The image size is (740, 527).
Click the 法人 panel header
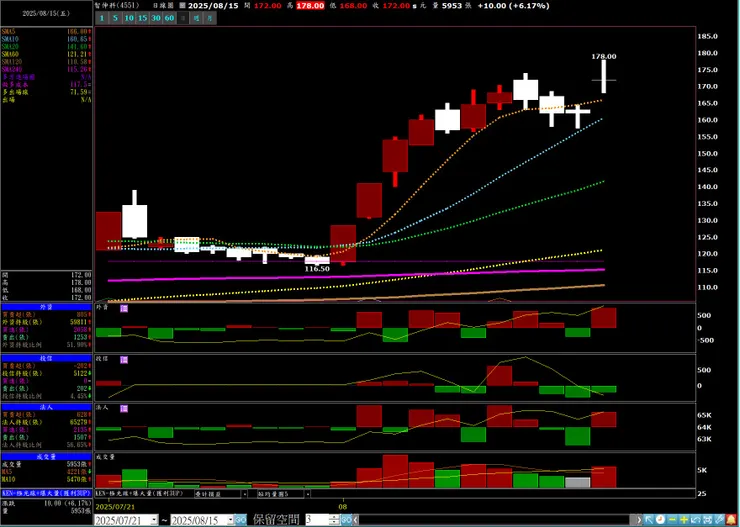point(46,407)
